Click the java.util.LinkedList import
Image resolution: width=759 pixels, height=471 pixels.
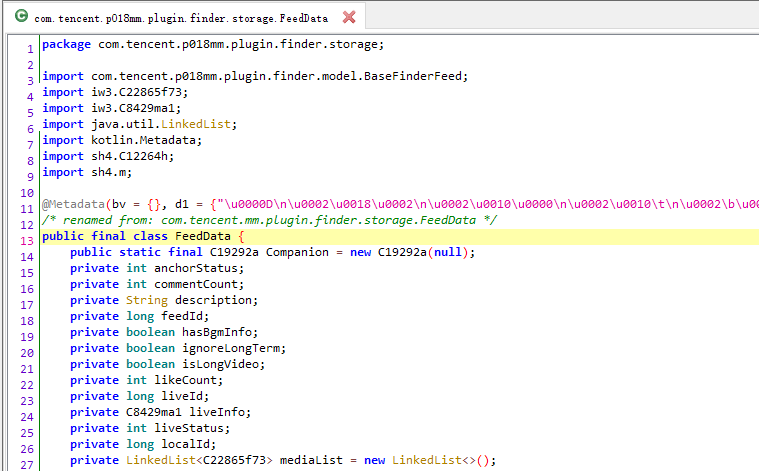pyautogui.click(x=164, y=124)
